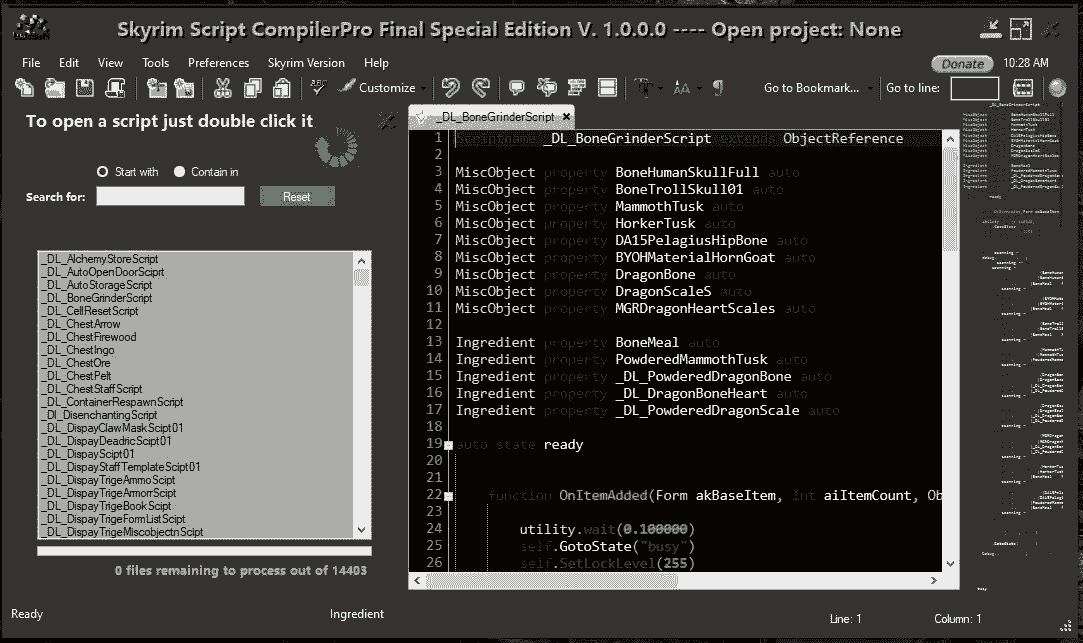Click the ABC spell check icon
Viewport: 1083px width, 643px height.
click(x=318, y=87)
